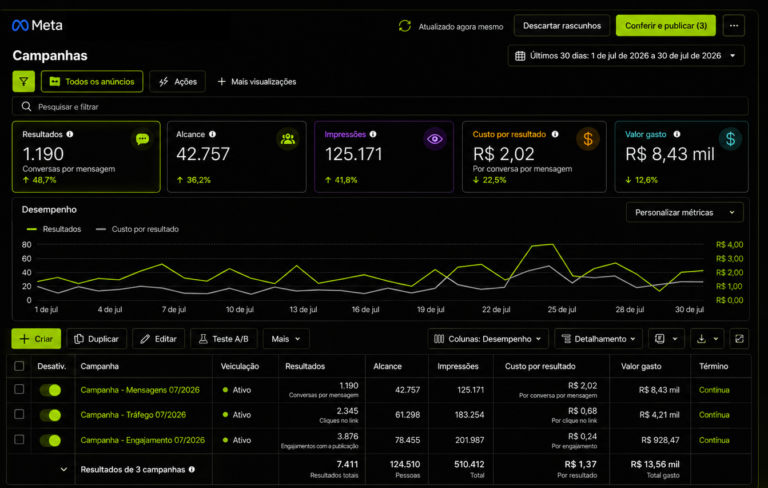Toggle off Campanha - Engajamento 07/2026 switch

[50, 440]
